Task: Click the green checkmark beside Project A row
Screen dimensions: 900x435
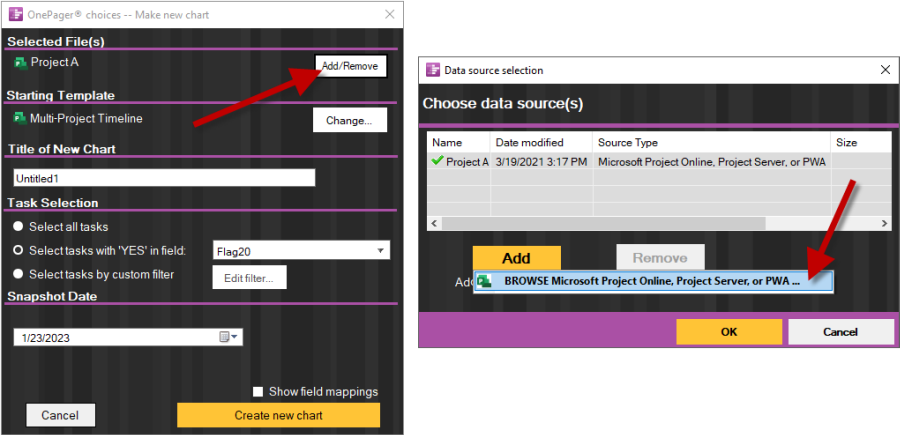Action: coord(438,162)
